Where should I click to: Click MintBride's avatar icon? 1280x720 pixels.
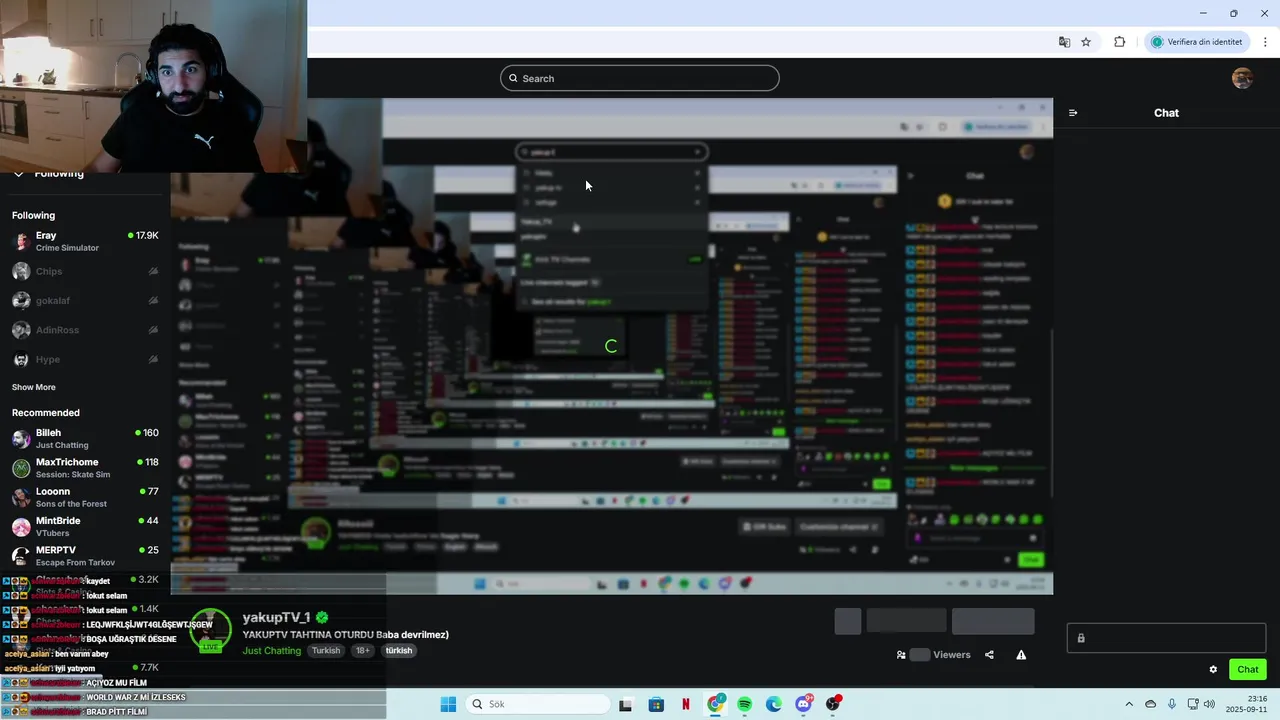click(x=21, y=527)
